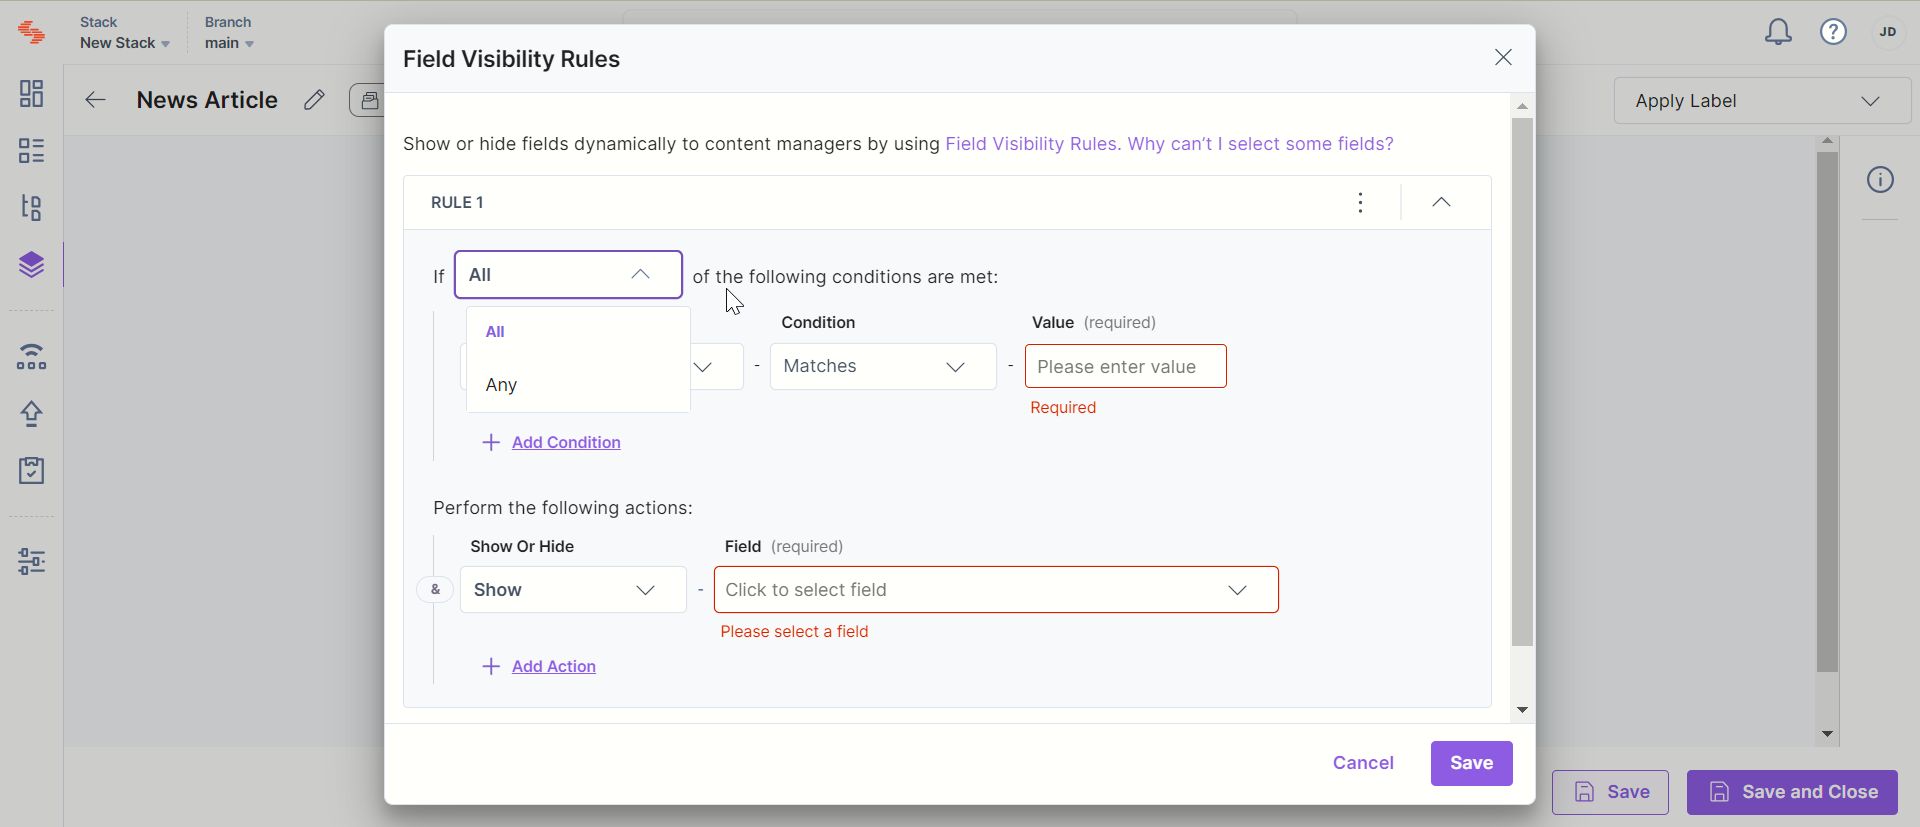Select the Any option in list

coord(578,385)
